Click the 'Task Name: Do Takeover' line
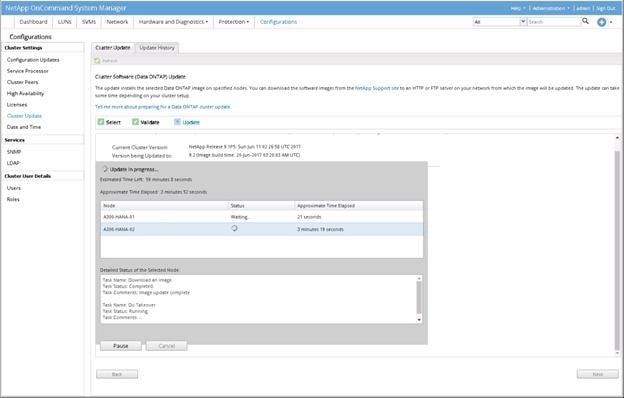The width and height of the screenshot is (624, 398). 129,305
